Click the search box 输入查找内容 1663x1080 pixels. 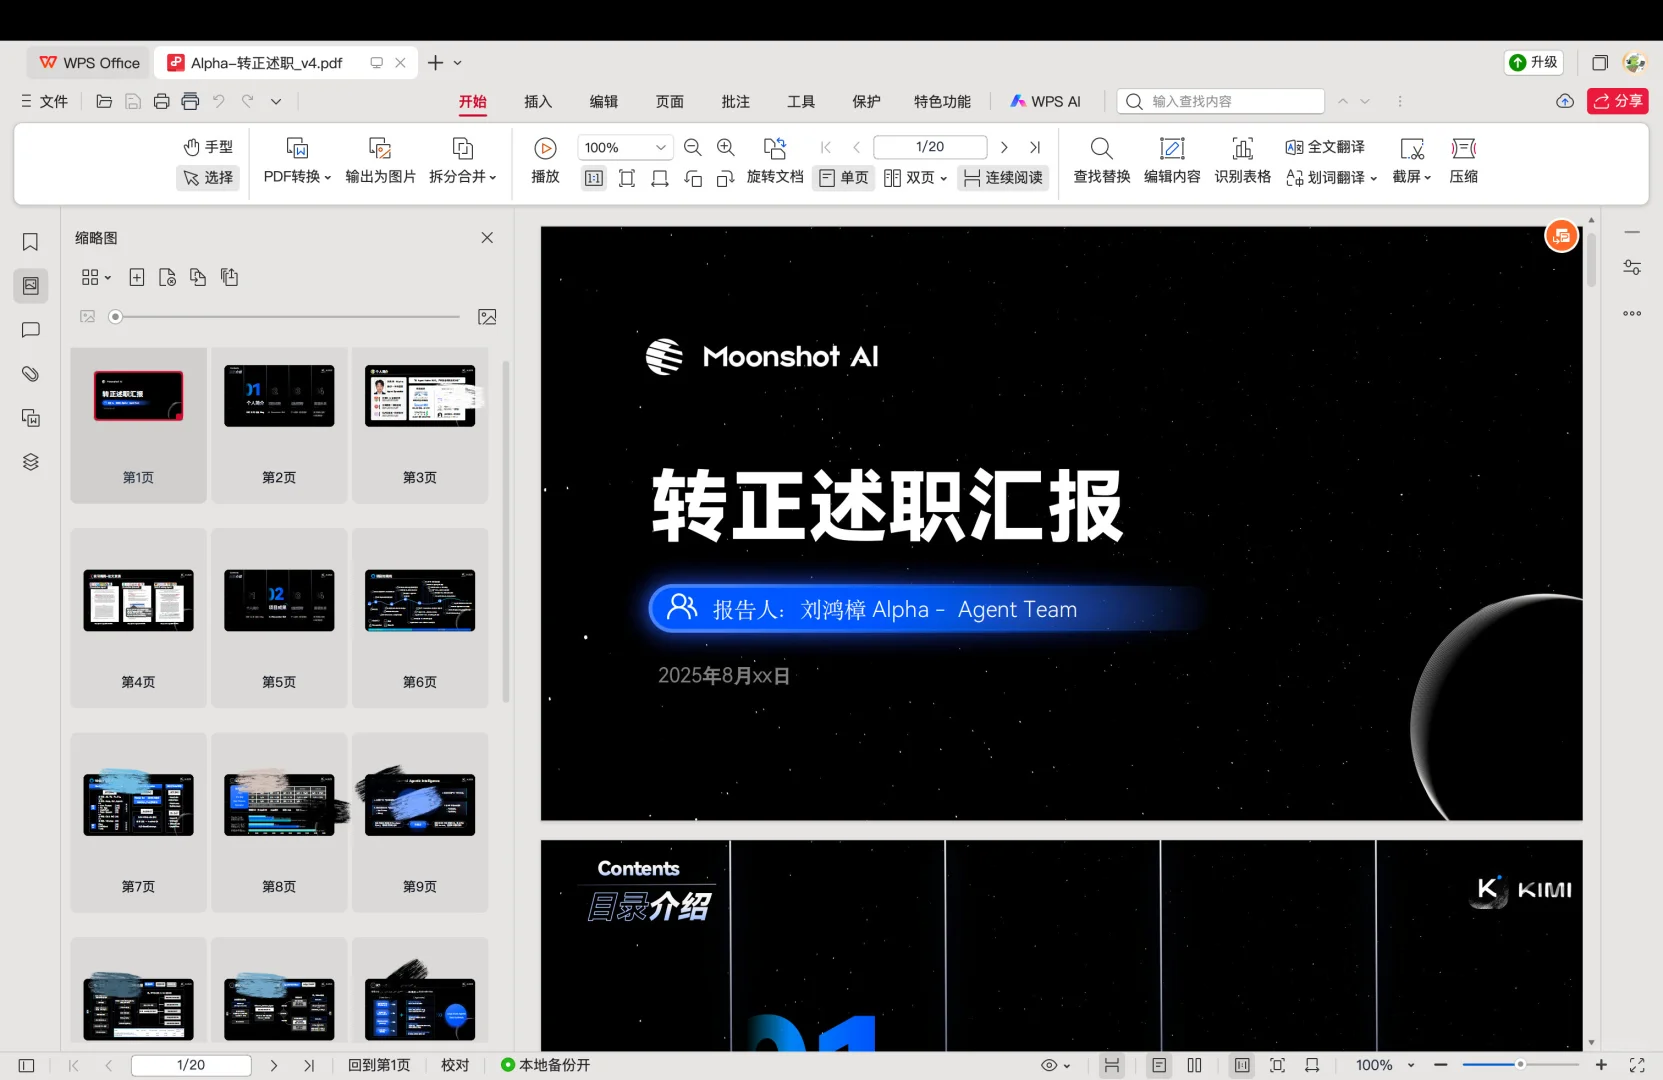click(1221, 101)
